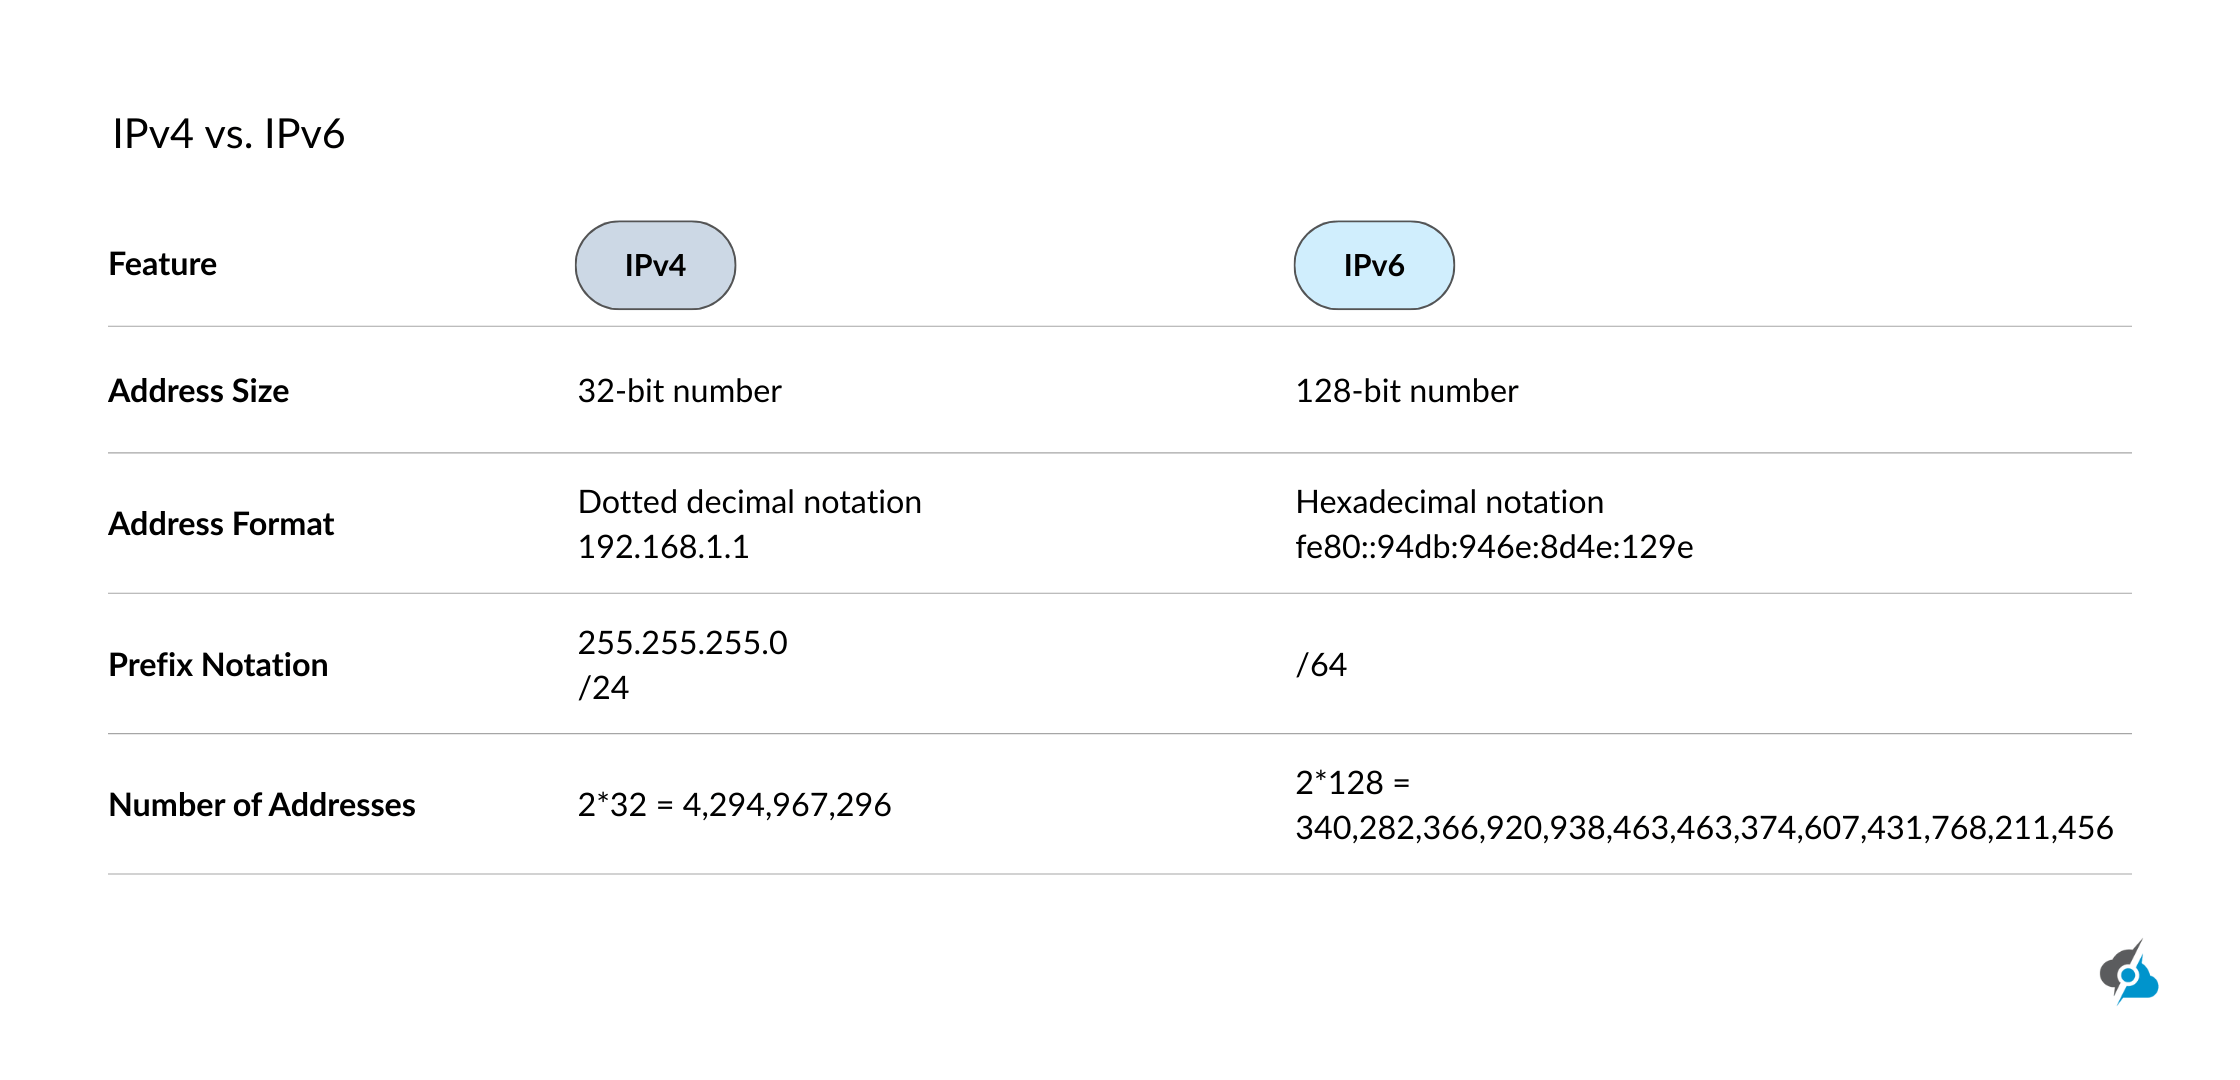Click the fe80::94db:946e:8d4e:129e address
Screen dimensions: 2240x1080
[1494, 547]
